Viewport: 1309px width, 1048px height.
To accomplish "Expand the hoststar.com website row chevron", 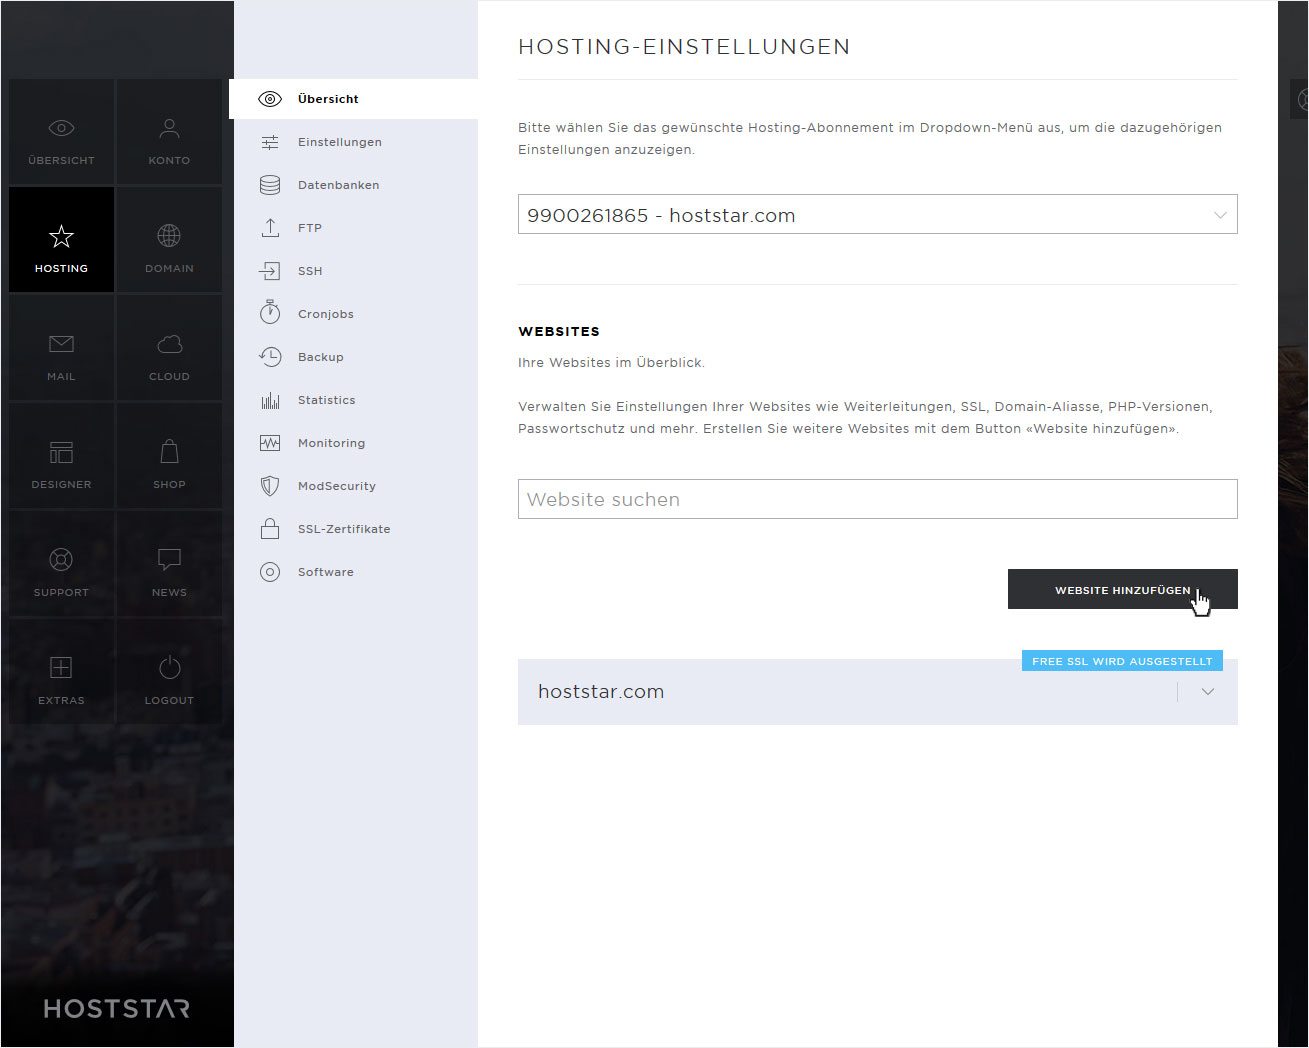I will click(1208, 692).
